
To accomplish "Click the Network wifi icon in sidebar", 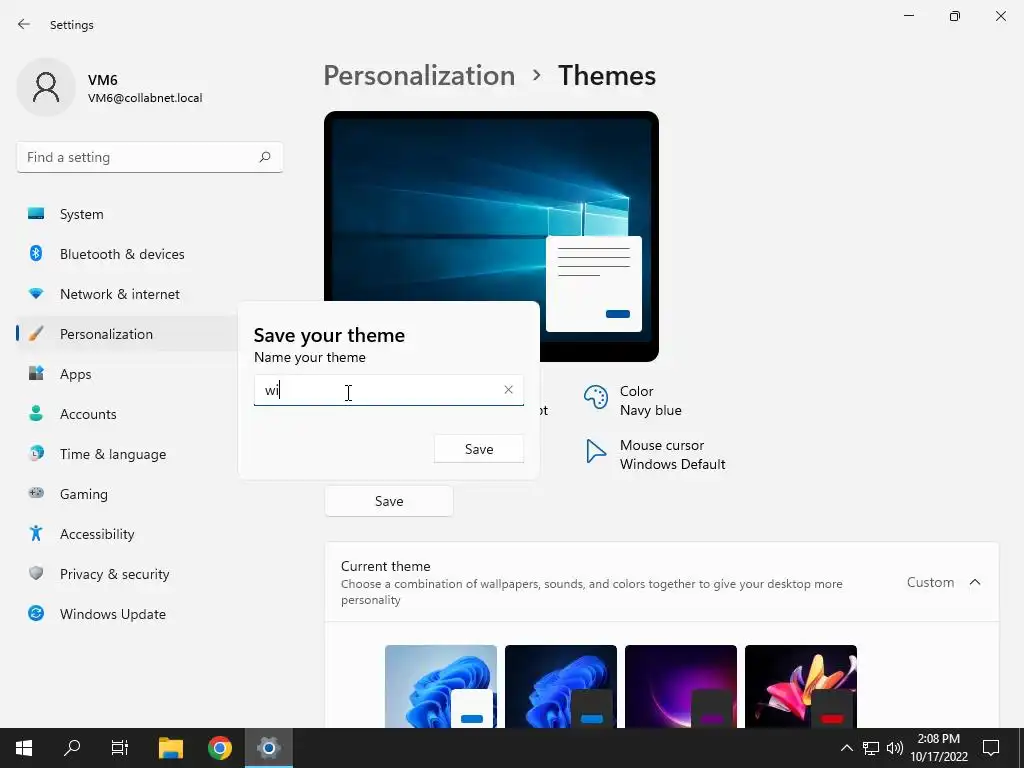I will click(x=36, y=294).
